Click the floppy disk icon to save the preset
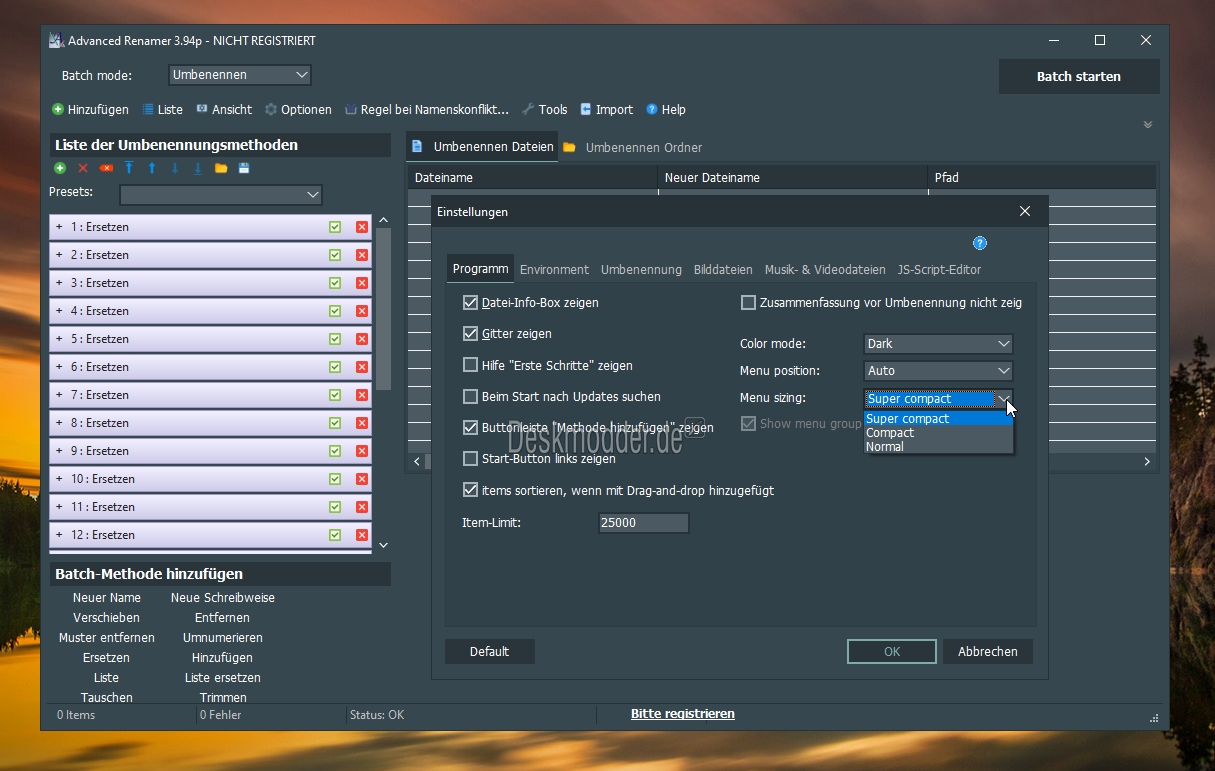The image size is (1215, 771). click(244, 168)
